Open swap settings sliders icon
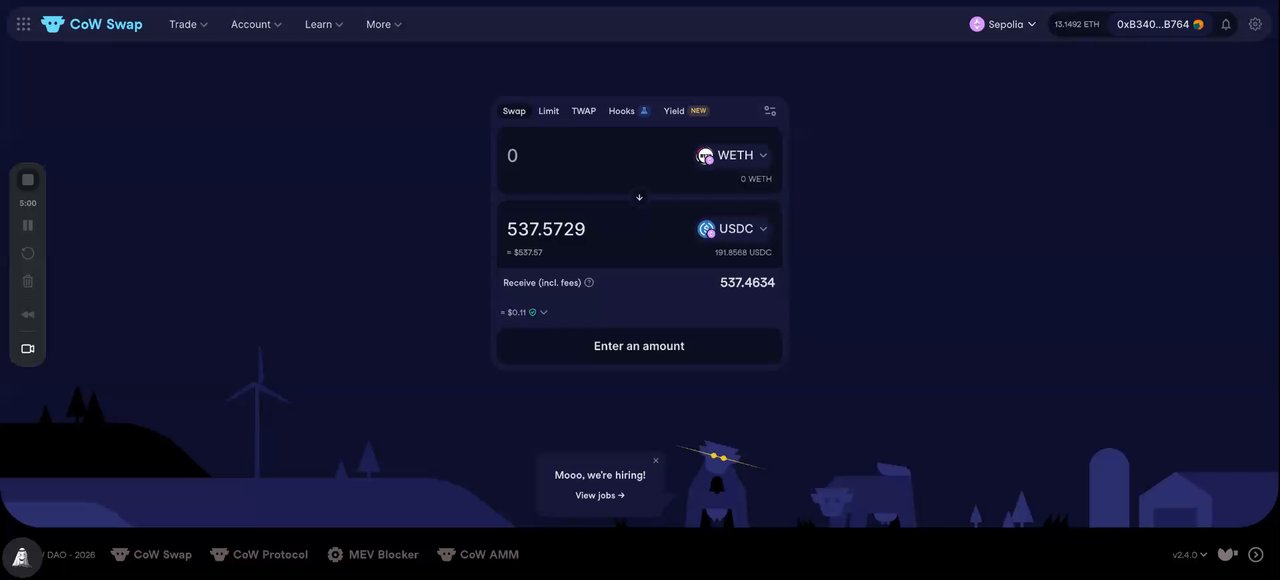The image size is (1280, 580). pyautogui.click(x=770, y=111)
